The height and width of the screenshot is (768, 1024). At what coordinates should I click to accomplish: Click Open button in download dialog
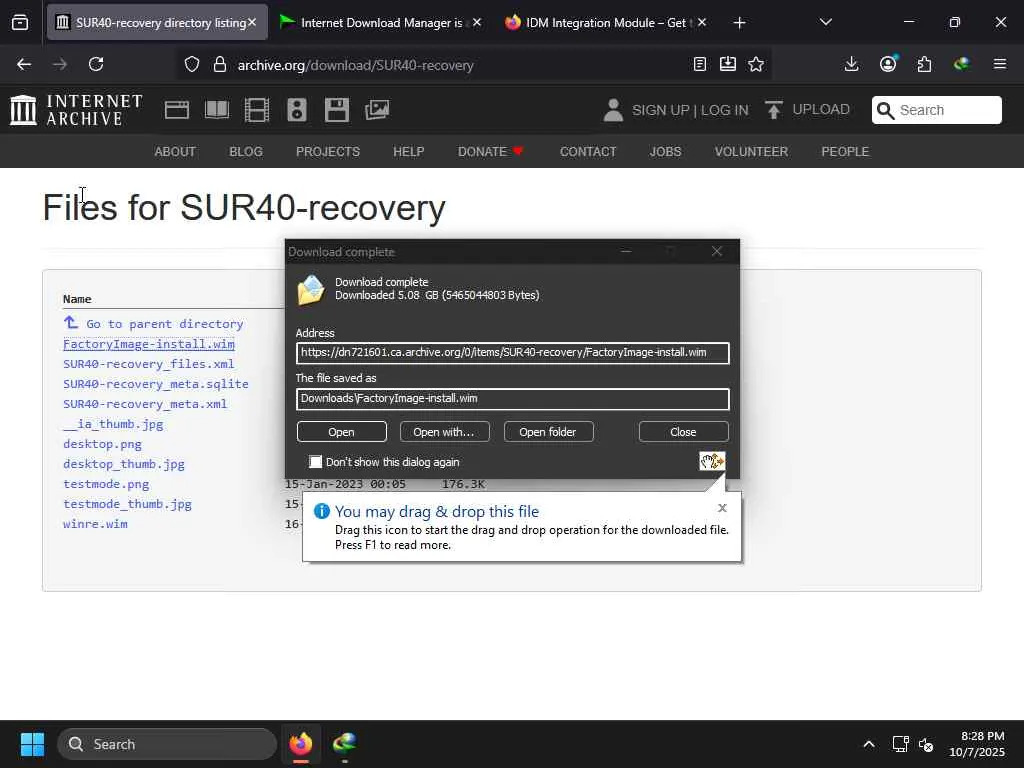pyautogui.click(x=342, y=432)
